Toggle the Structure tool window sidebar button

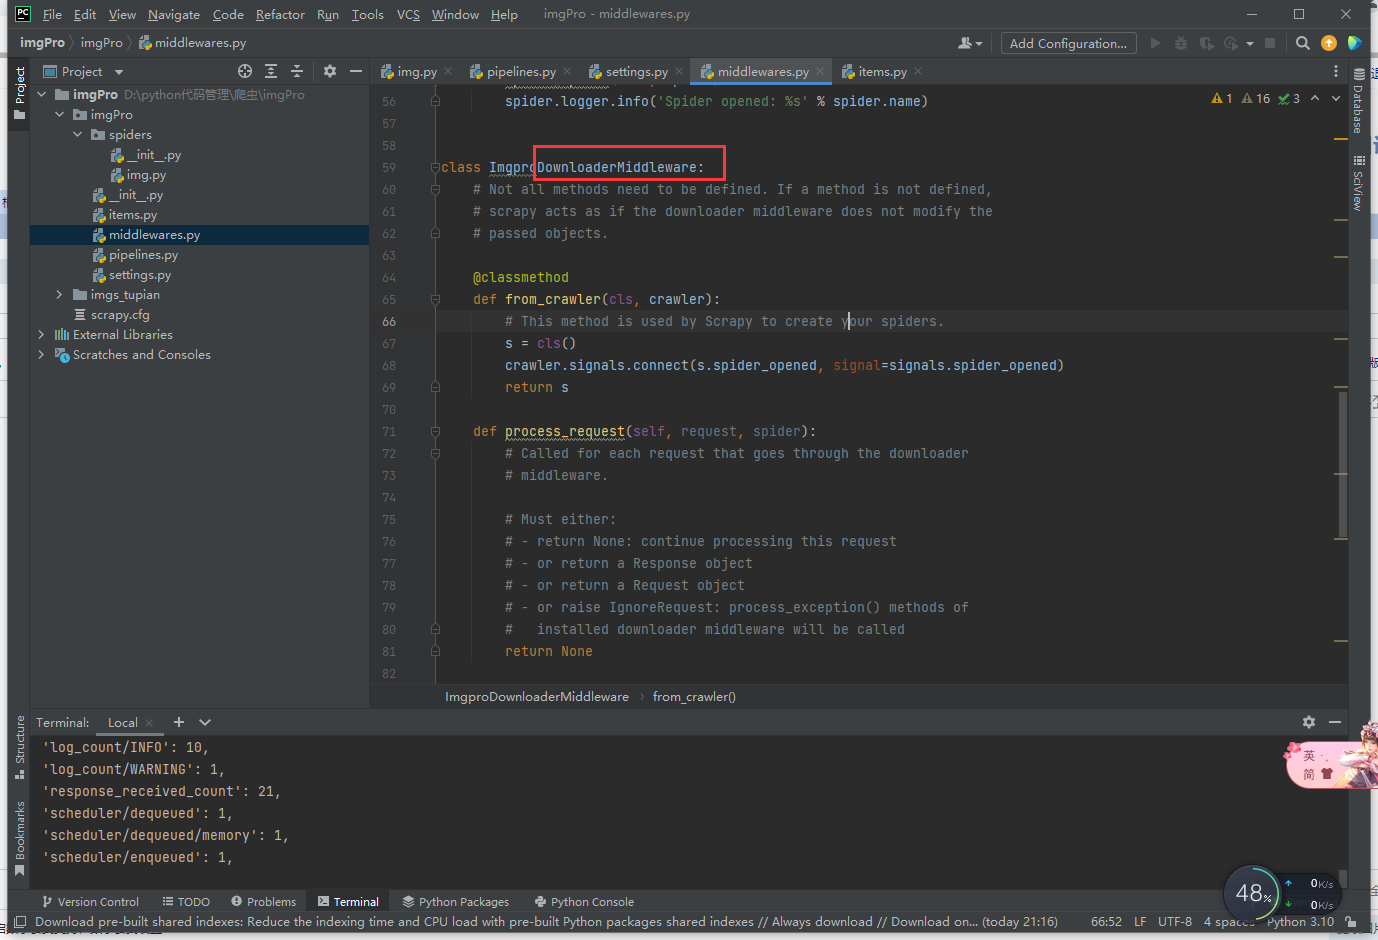pos(19,747)
